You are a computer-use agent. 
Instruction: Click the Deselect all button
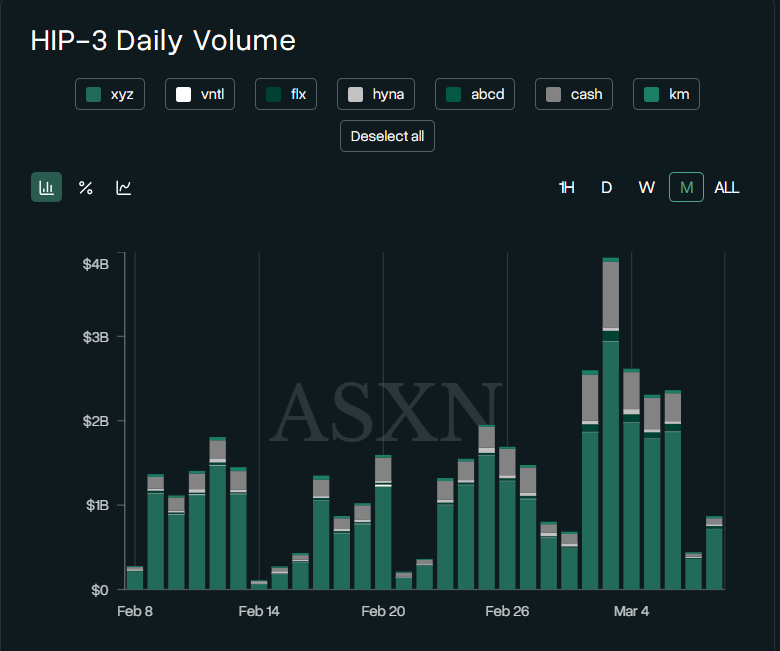point(387,136)
